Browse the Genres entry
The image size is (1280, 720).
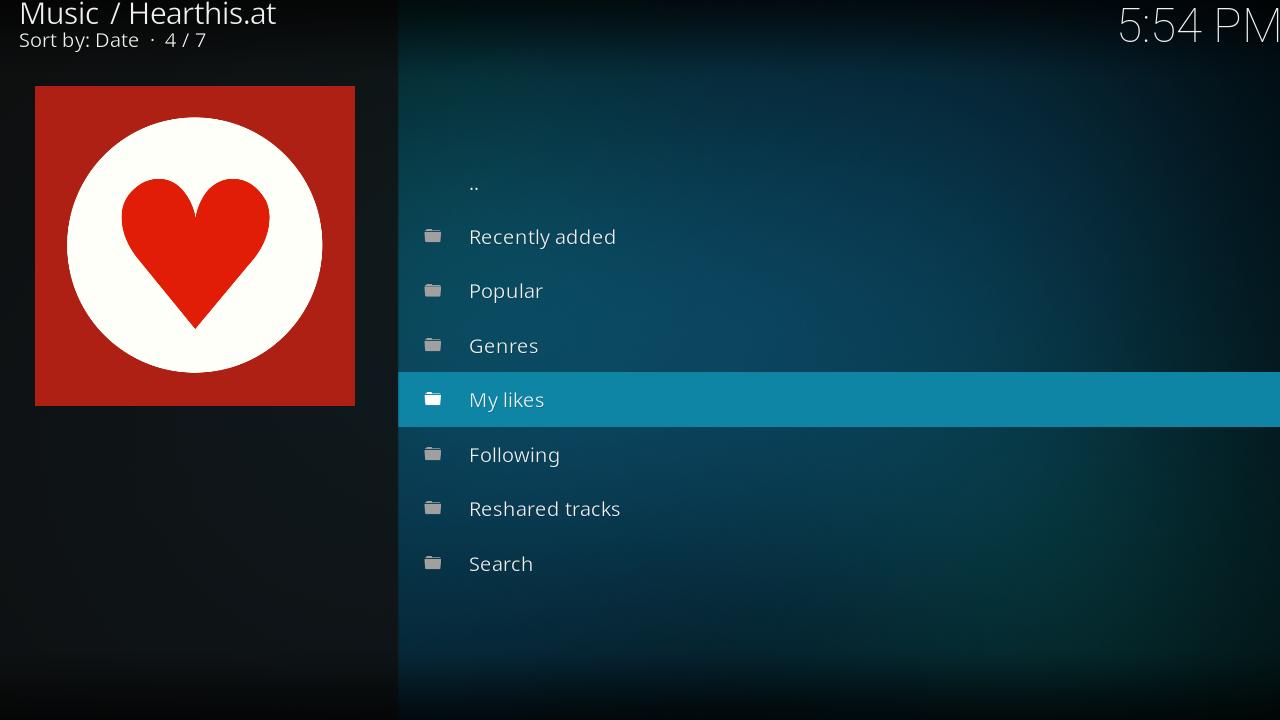pos(503,346)
